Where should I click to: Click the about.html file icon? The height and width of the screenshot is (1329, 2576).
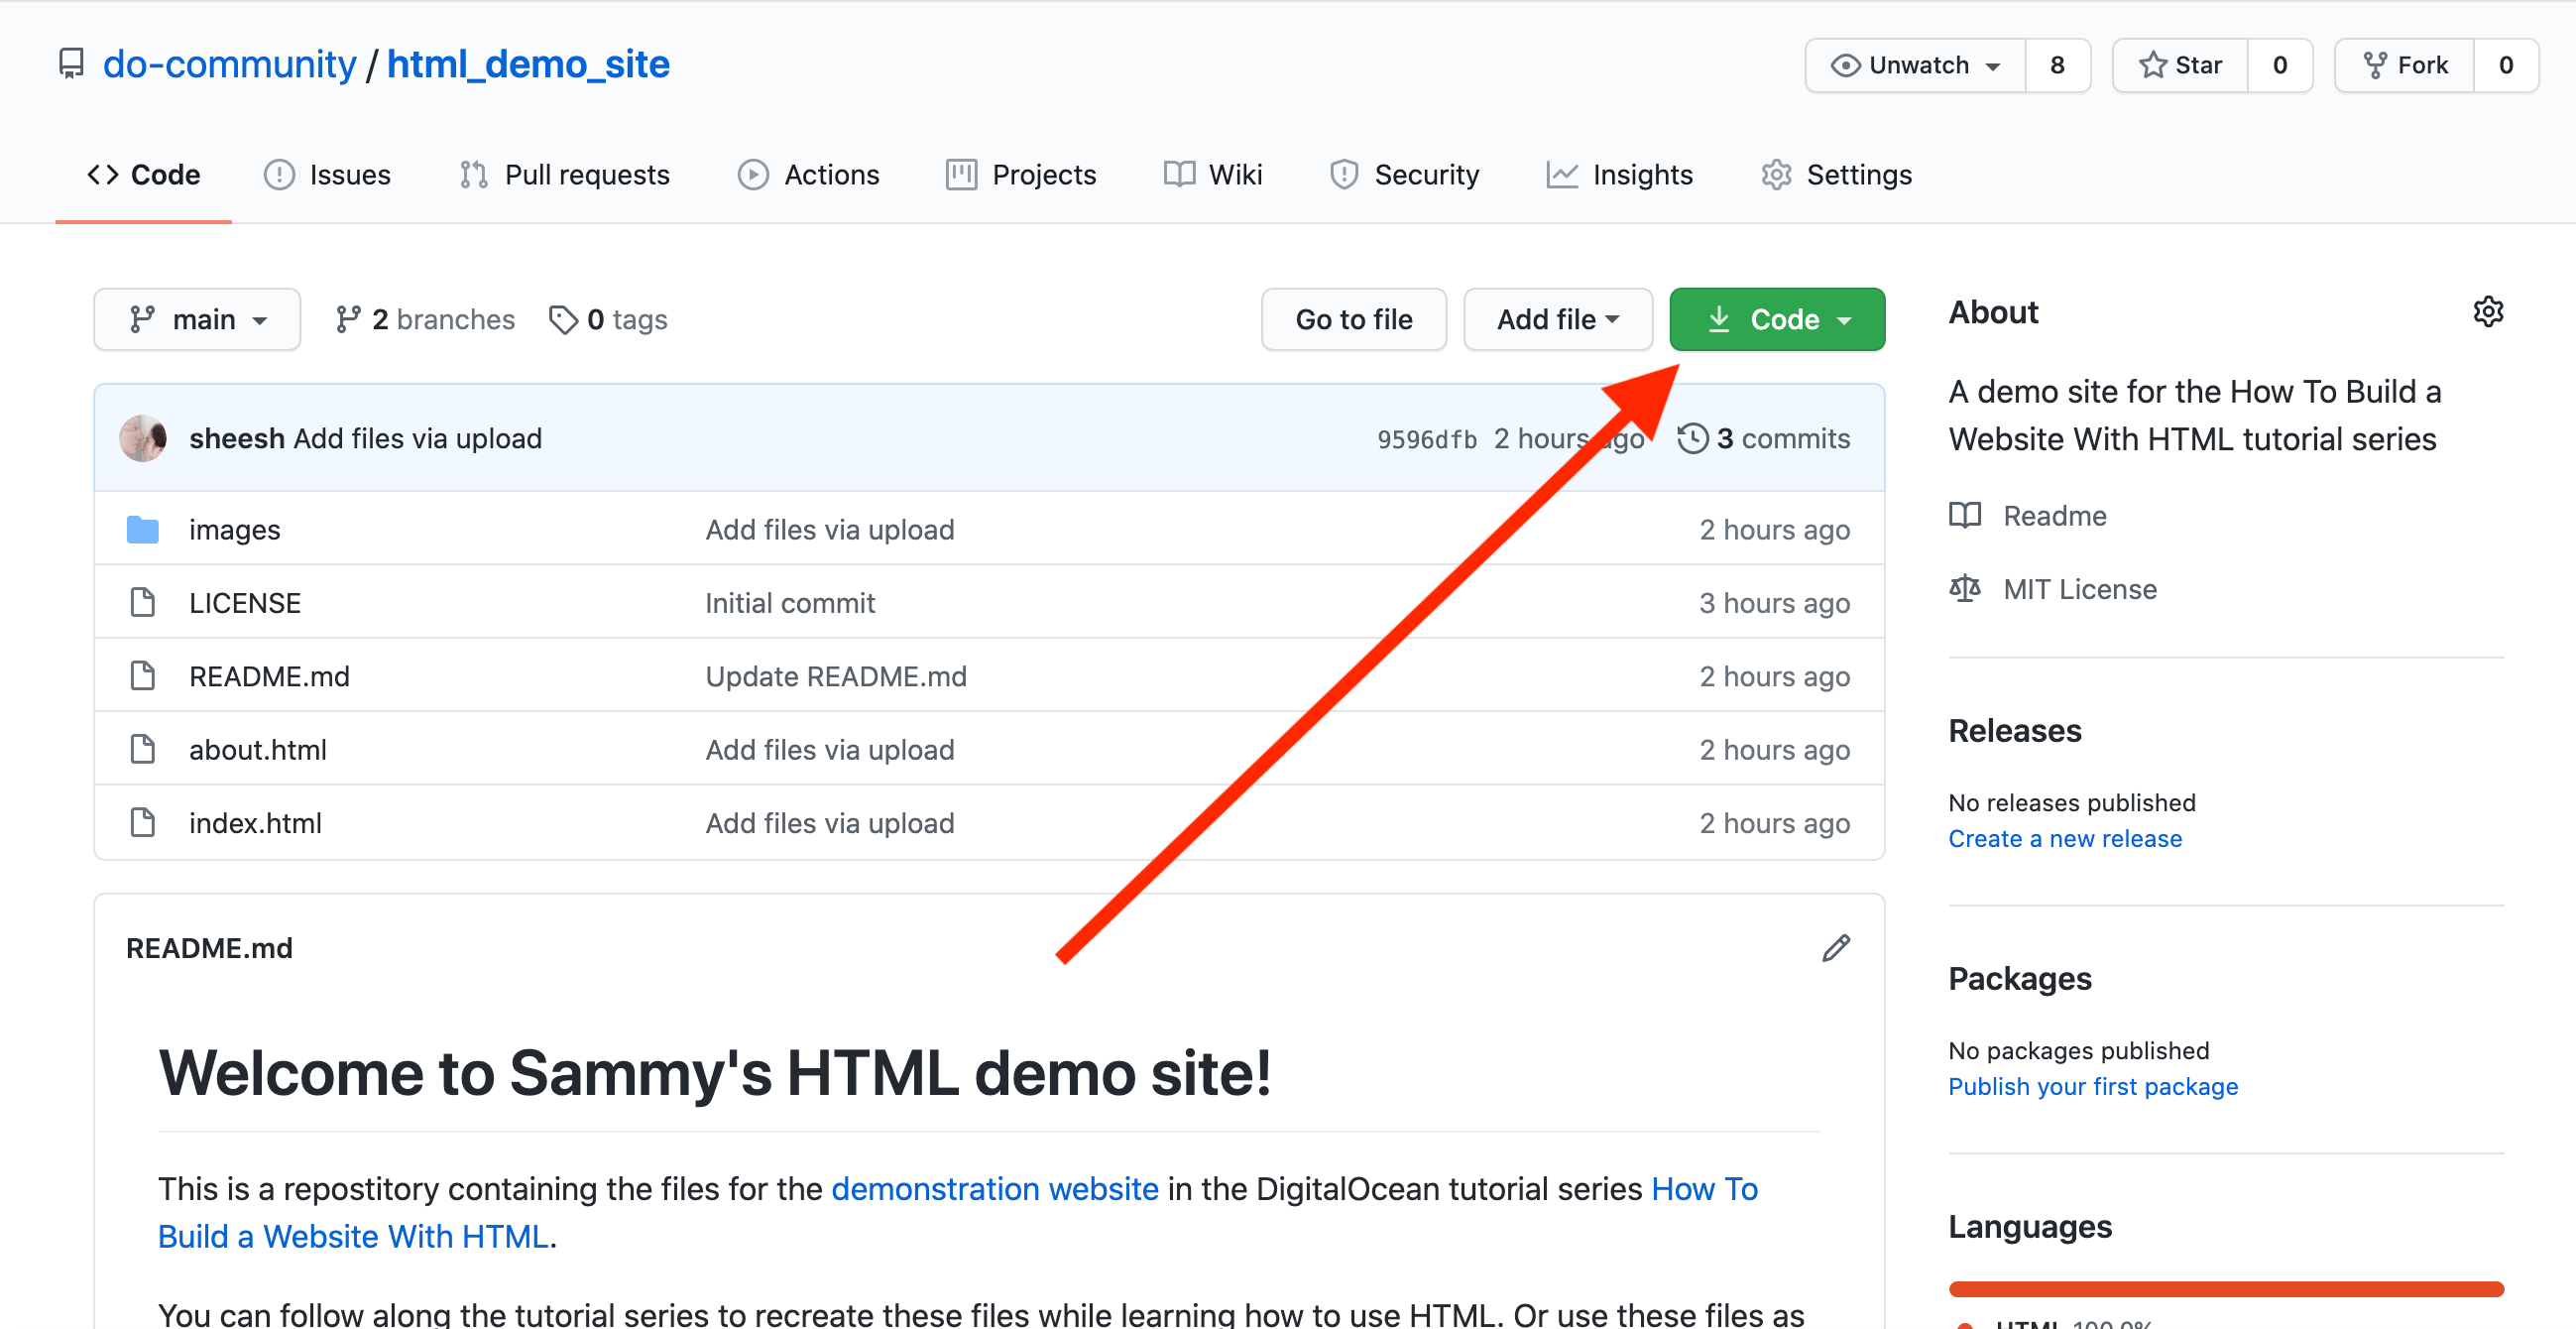coord(143,749)
